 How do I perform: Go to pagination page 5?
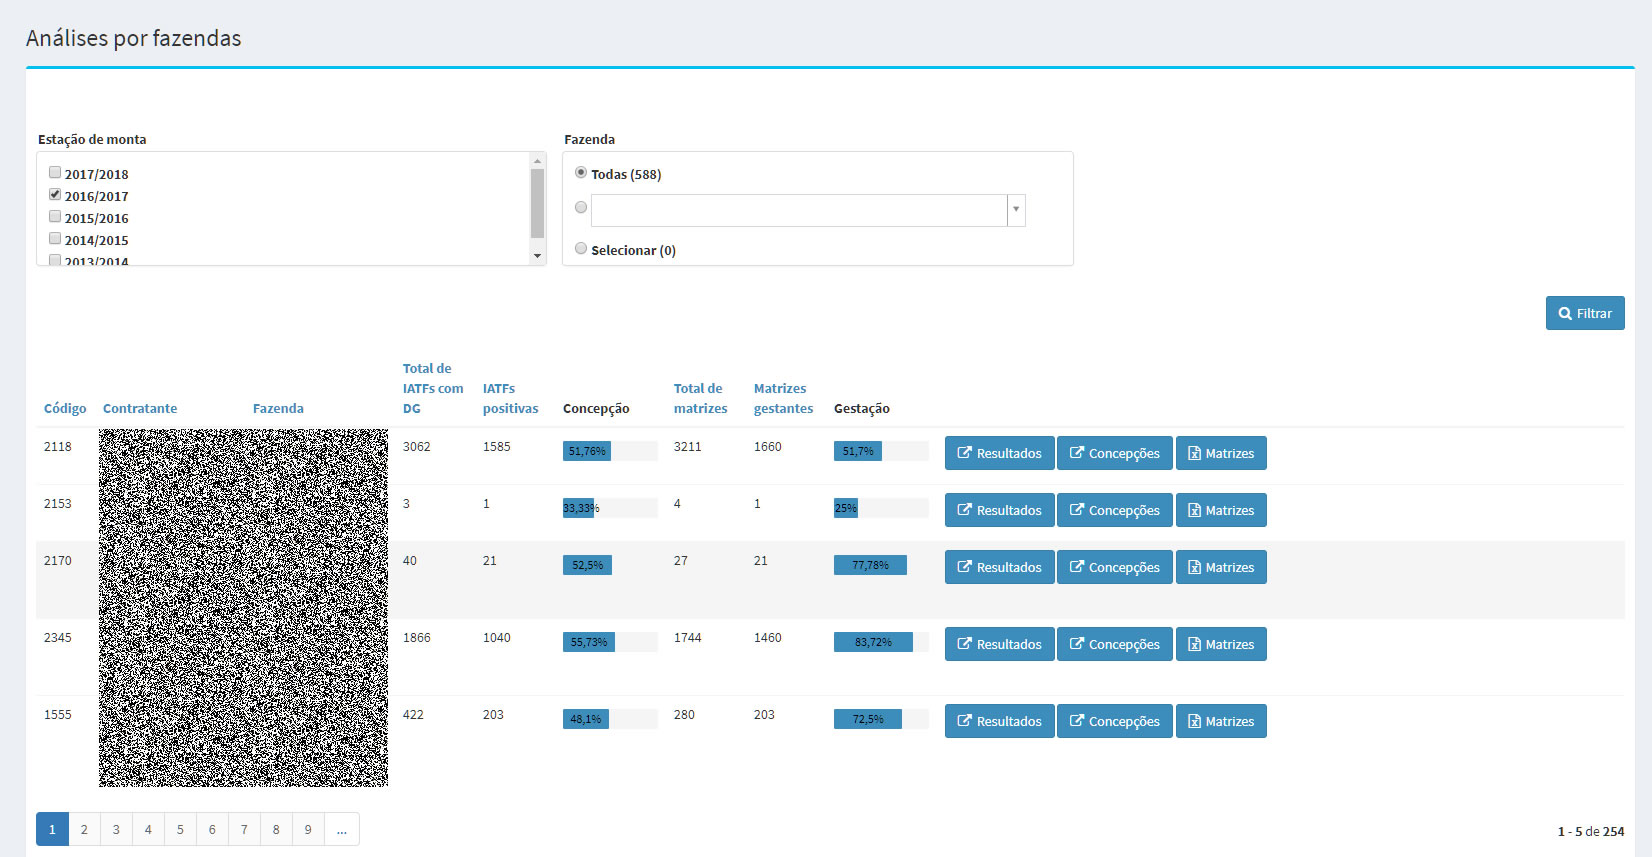pyautogui.click(x=180, y=829)
